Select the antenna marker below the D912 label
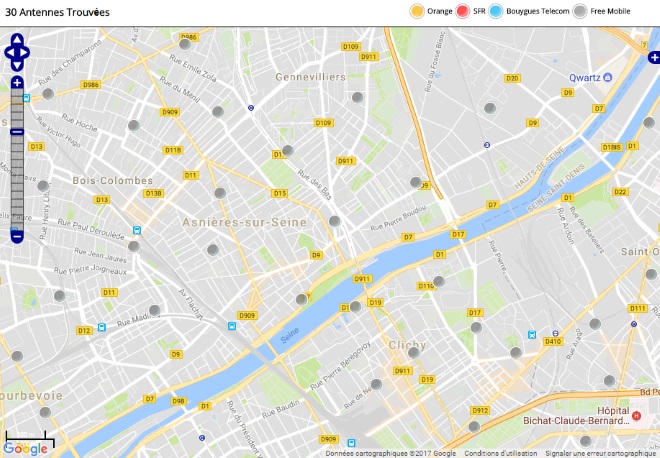 click(474, 427)
